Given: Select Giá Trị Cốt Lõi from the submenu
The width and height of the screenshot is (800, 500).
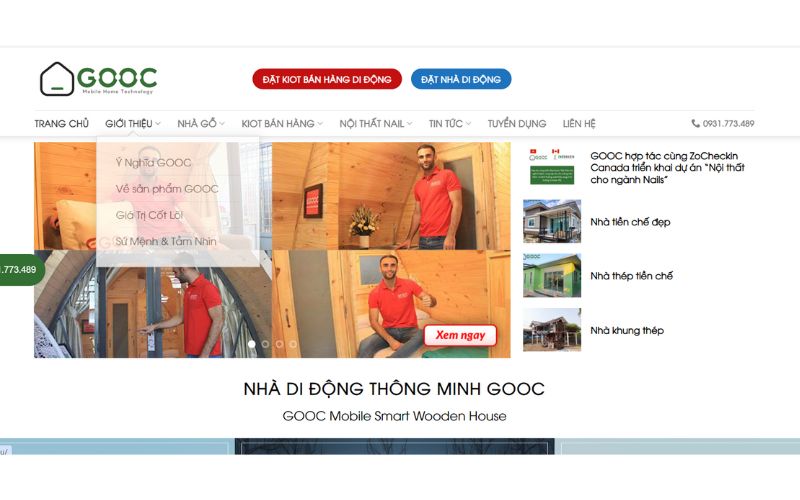Looking at the screenshot, I should pos(149,215).
